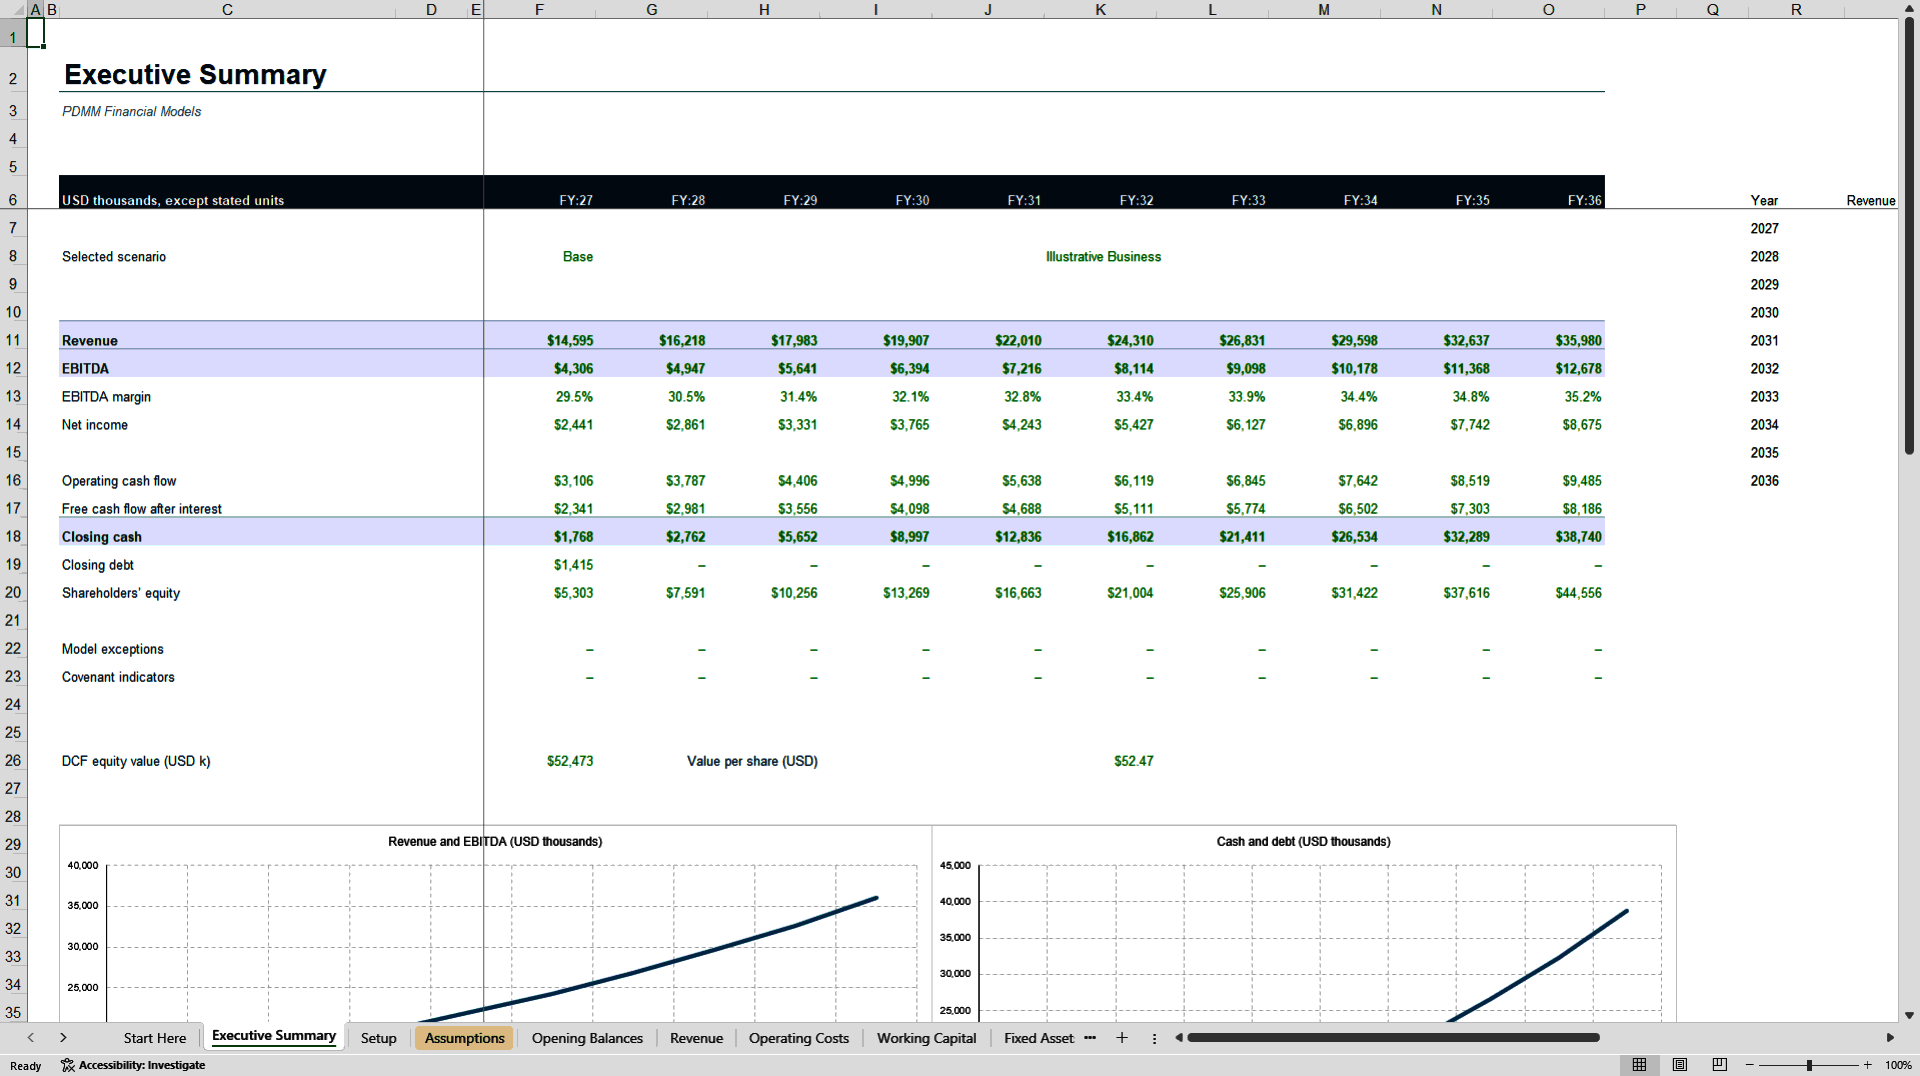Adjust the zoom slider handle

pos(1809,1065)
